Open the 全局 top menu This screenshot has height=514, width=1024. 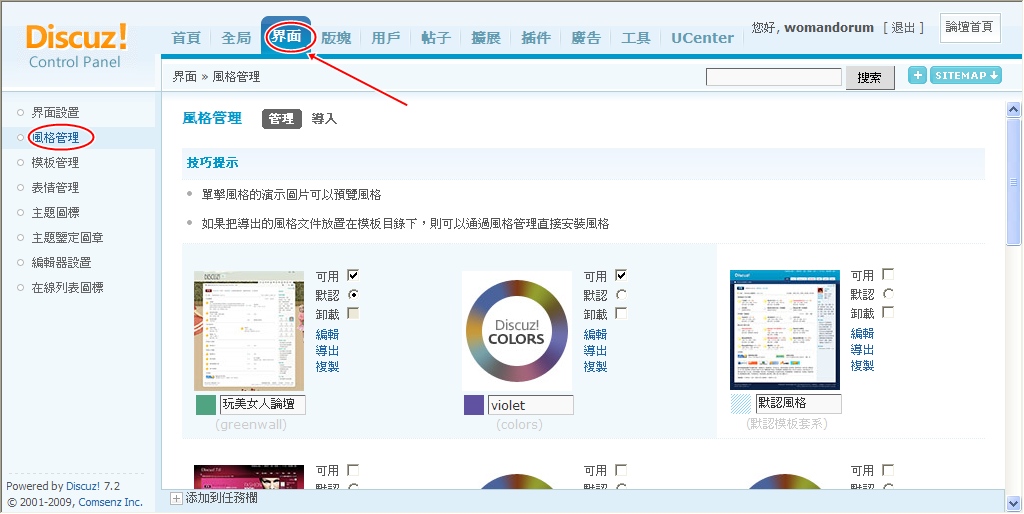click(x=236, y=38)
